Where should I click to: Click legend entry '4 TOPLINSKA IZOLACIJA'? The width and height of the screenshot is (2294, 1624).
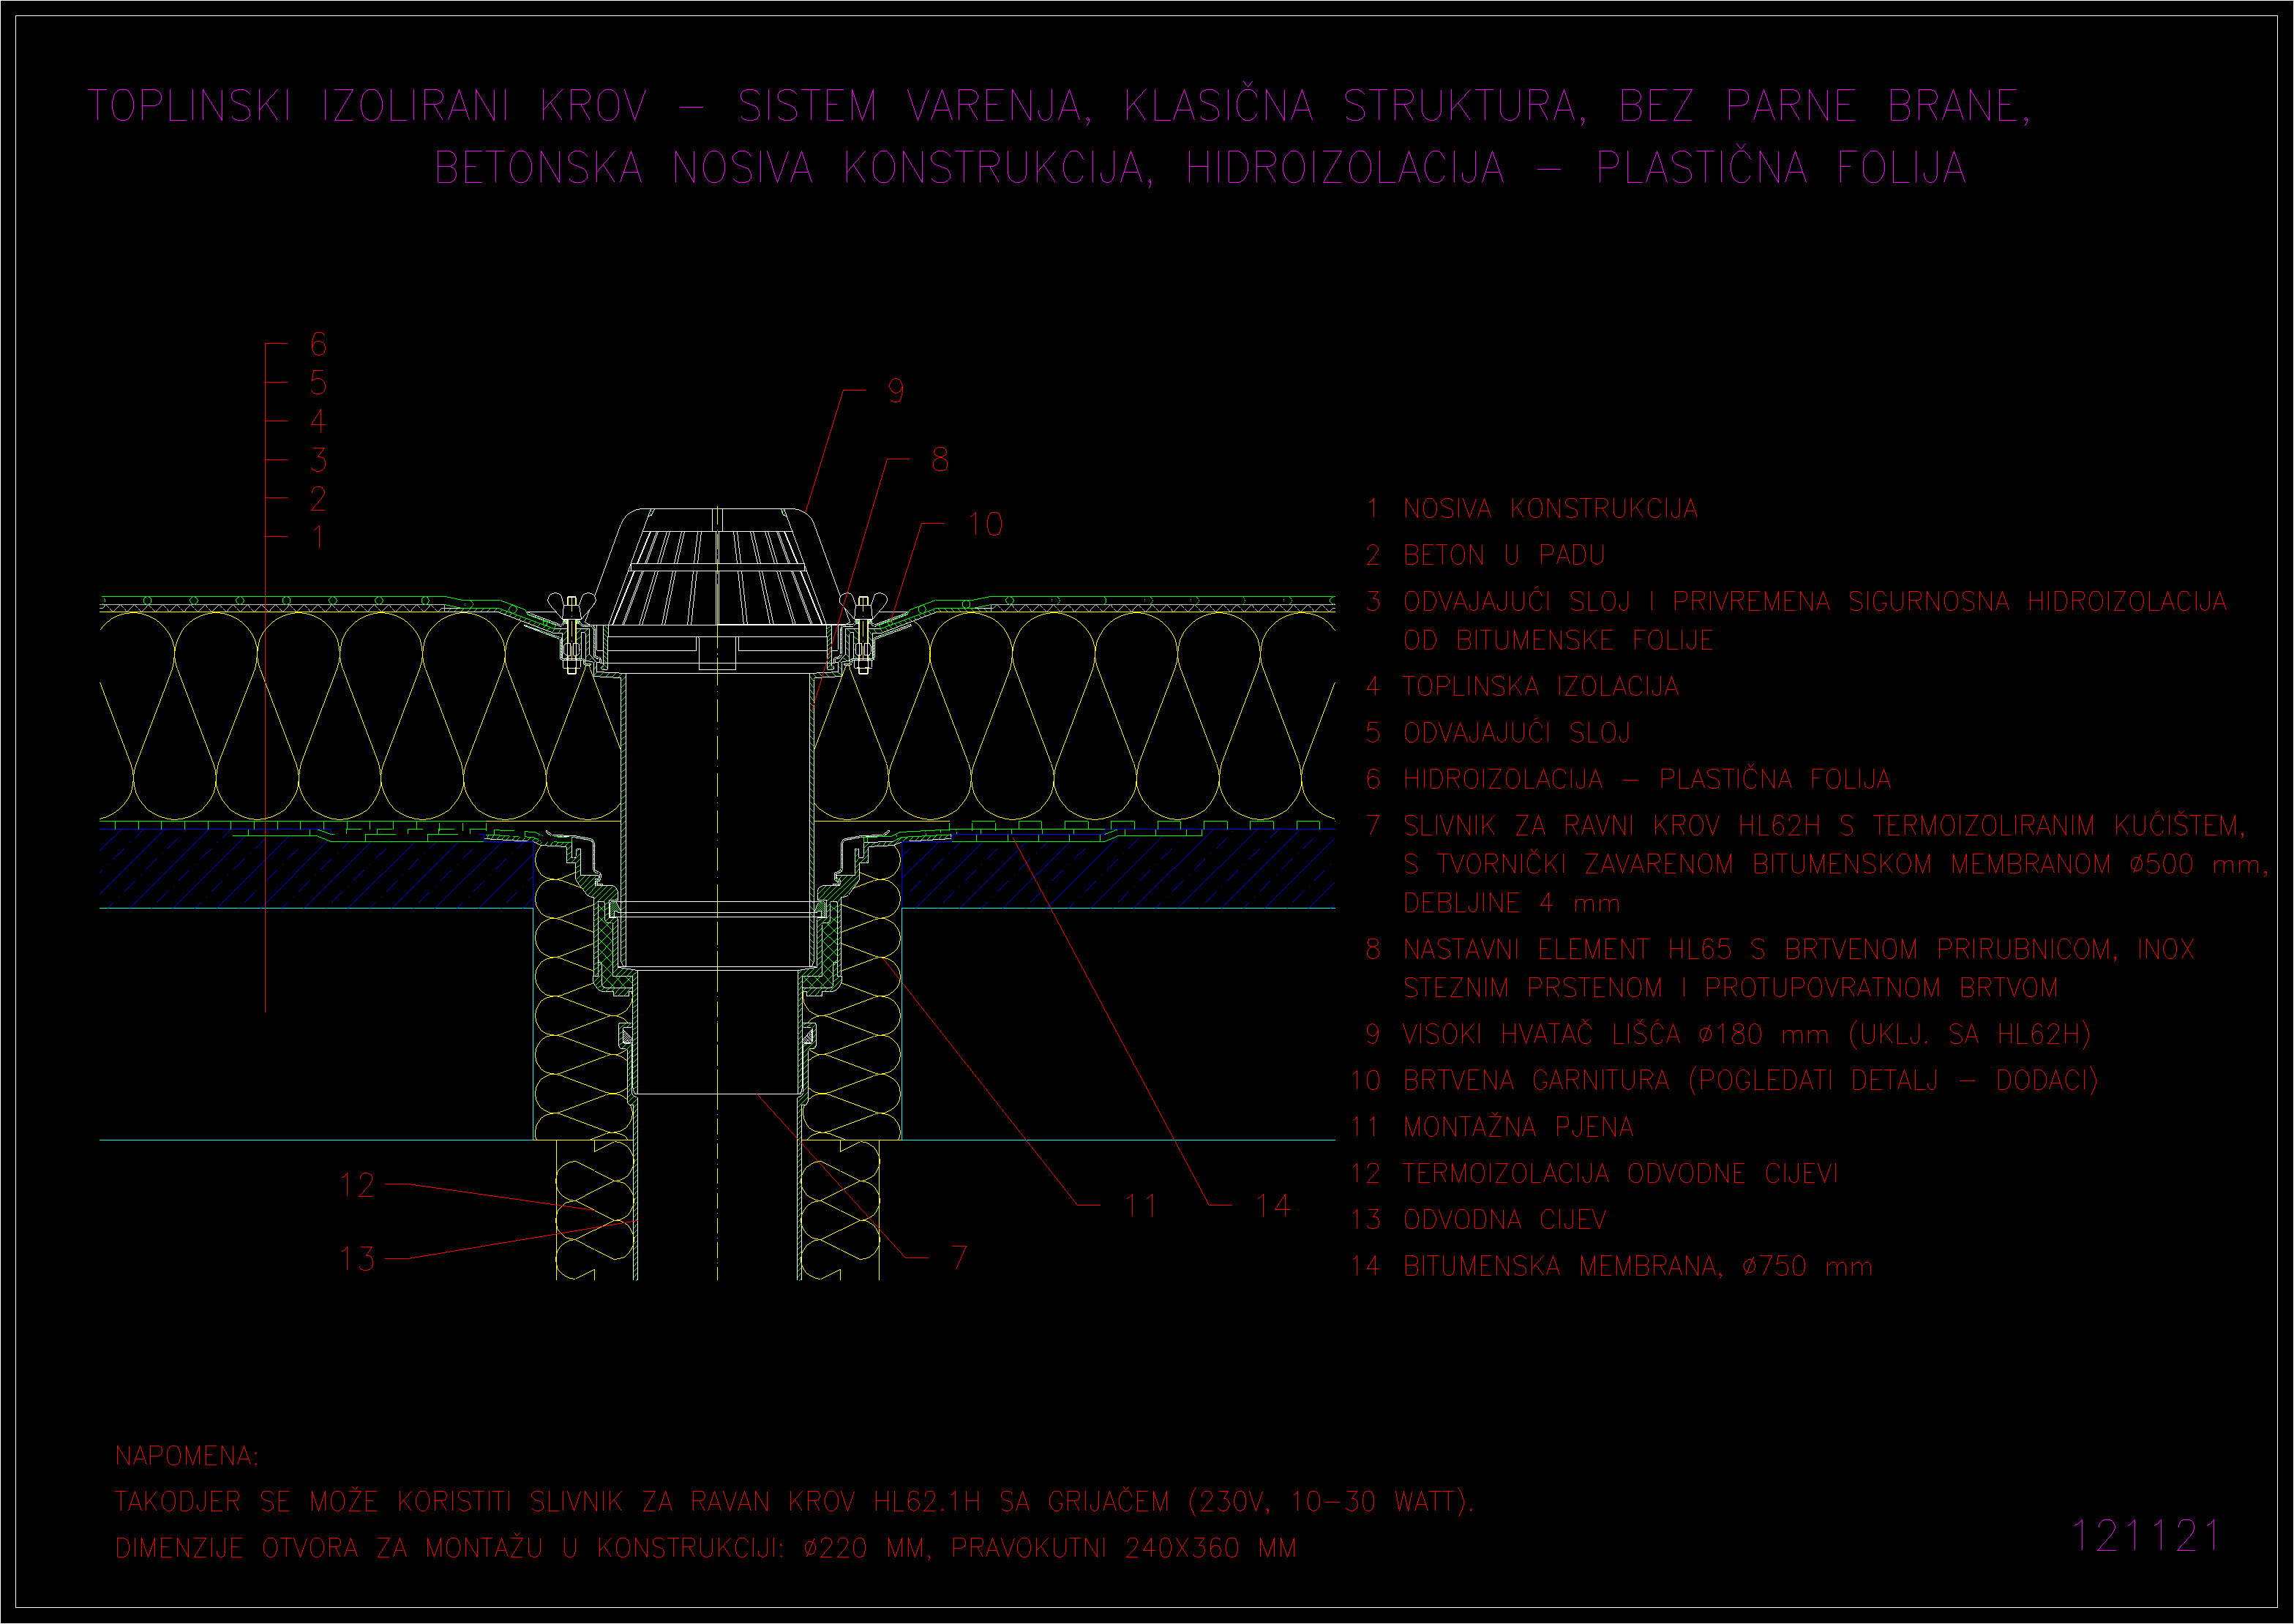coord(1522,686)
